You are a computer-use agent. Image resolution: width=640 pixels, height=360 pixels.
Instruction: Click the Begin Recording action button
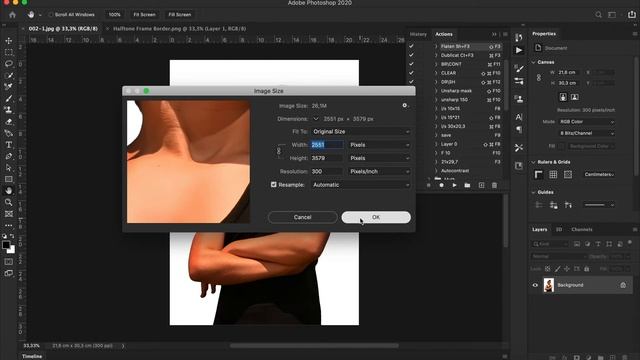(441, 185)
